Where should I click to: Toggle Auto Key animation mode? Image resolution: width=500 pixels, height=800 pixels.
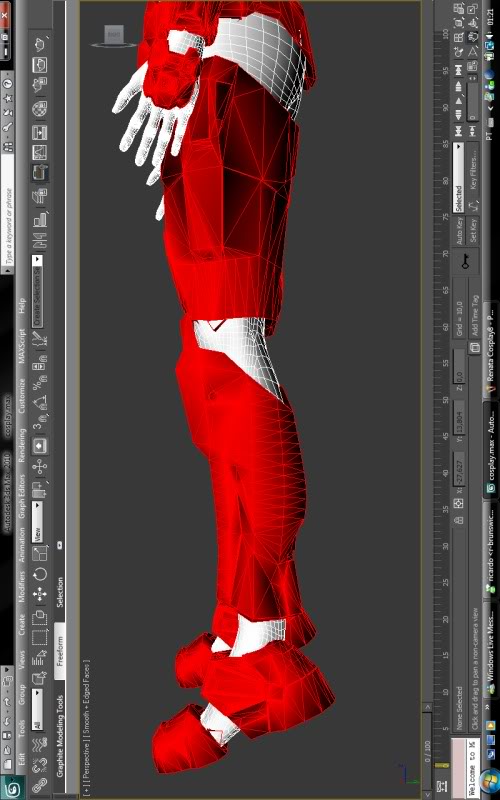pyautogui.click(x=458, y=231)
